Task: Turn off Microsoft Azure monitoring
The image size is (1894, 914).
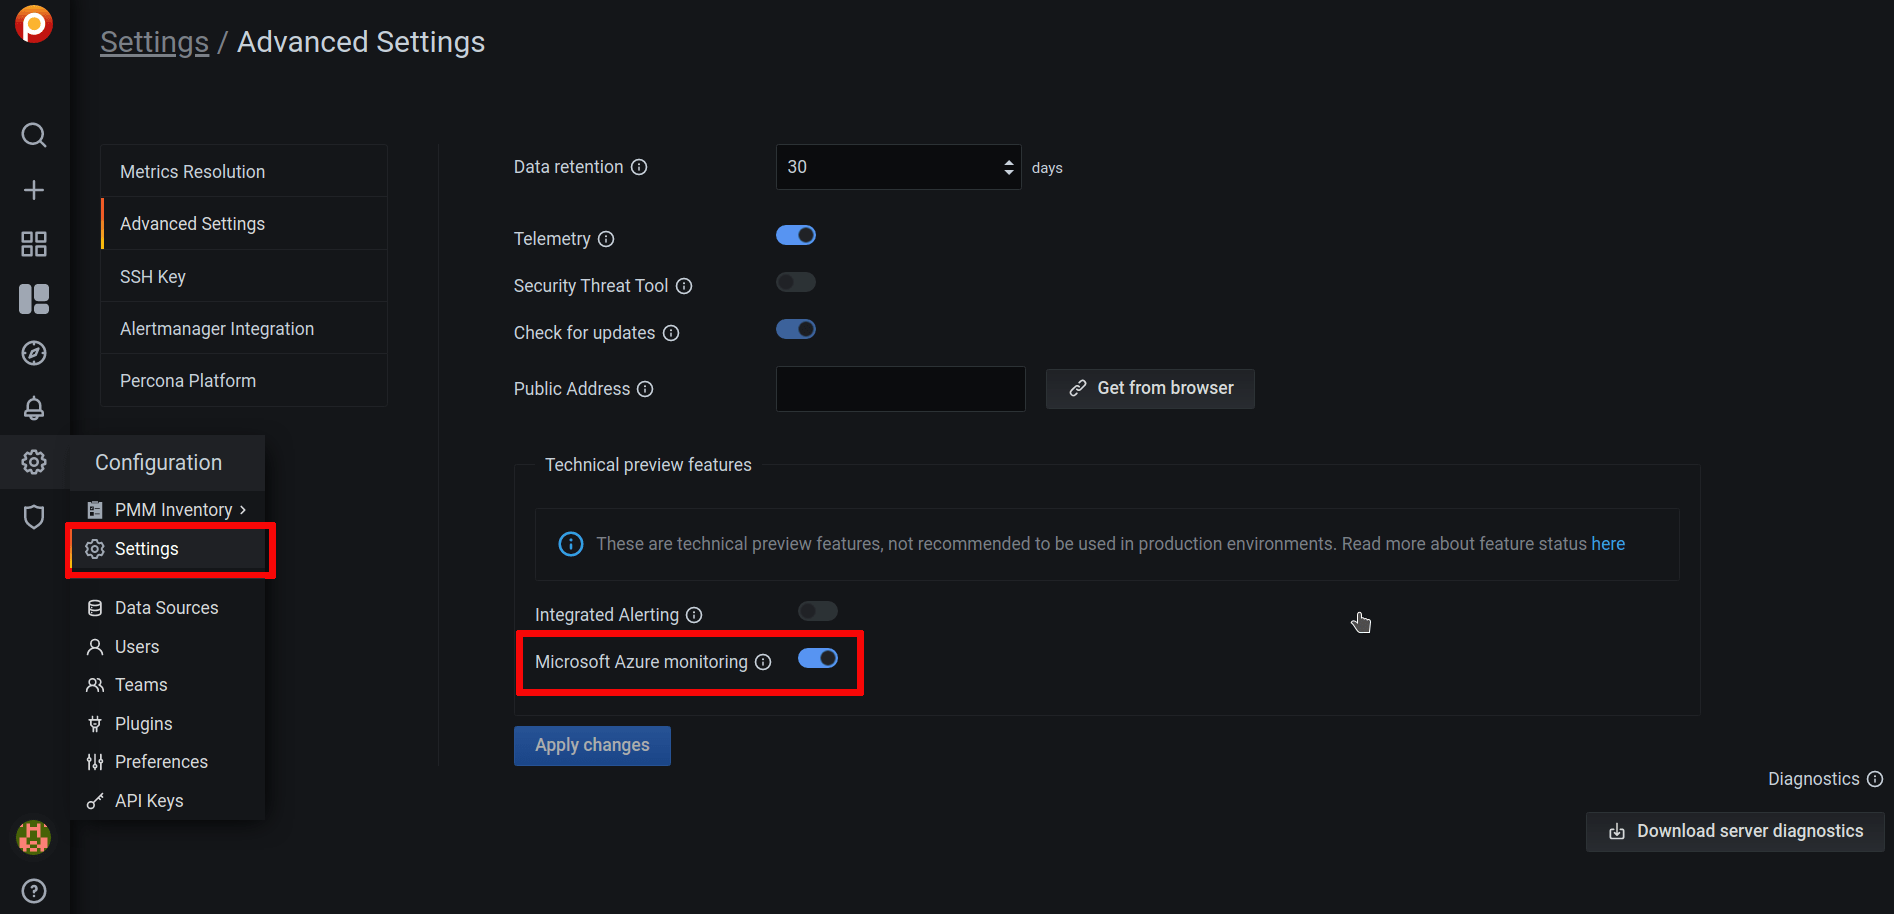Action: (x=818, y=658)
